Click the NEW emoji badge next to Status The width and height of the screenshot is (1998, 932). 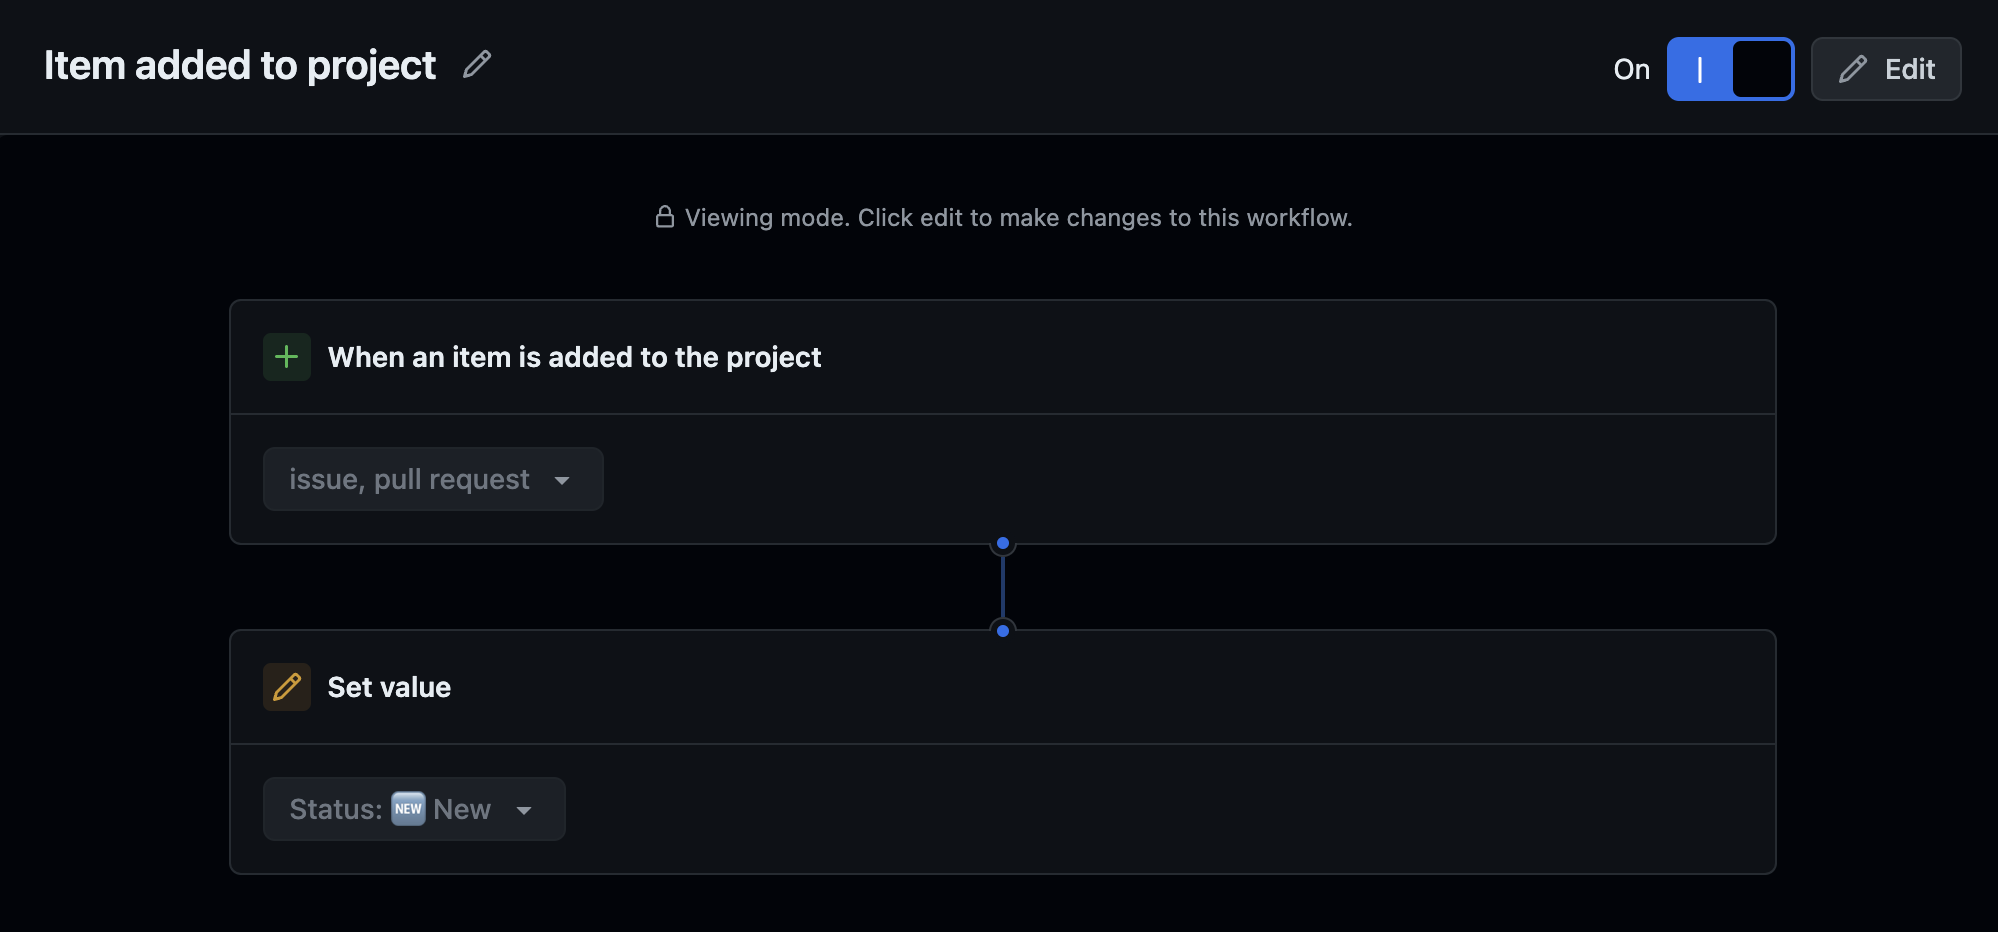pyautogui.click(x=408, y=808)
